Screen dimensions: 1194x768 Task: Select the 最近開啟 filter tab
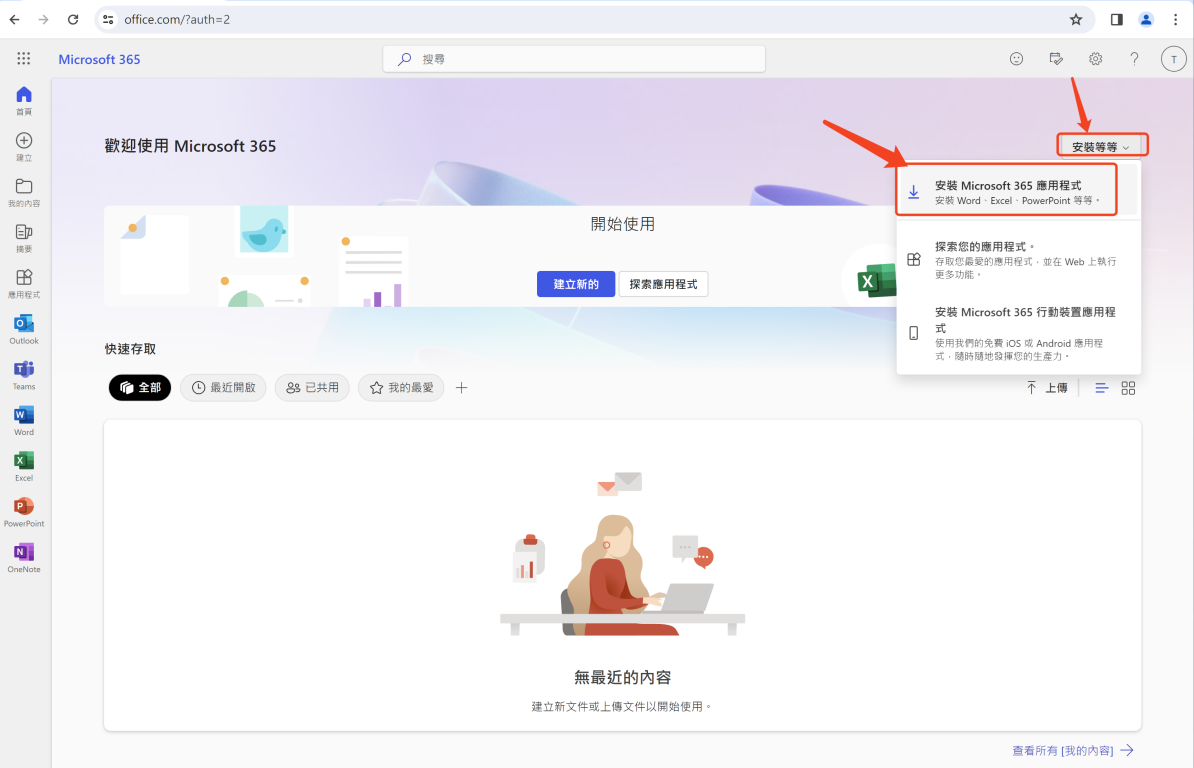[x=223, y=388]
